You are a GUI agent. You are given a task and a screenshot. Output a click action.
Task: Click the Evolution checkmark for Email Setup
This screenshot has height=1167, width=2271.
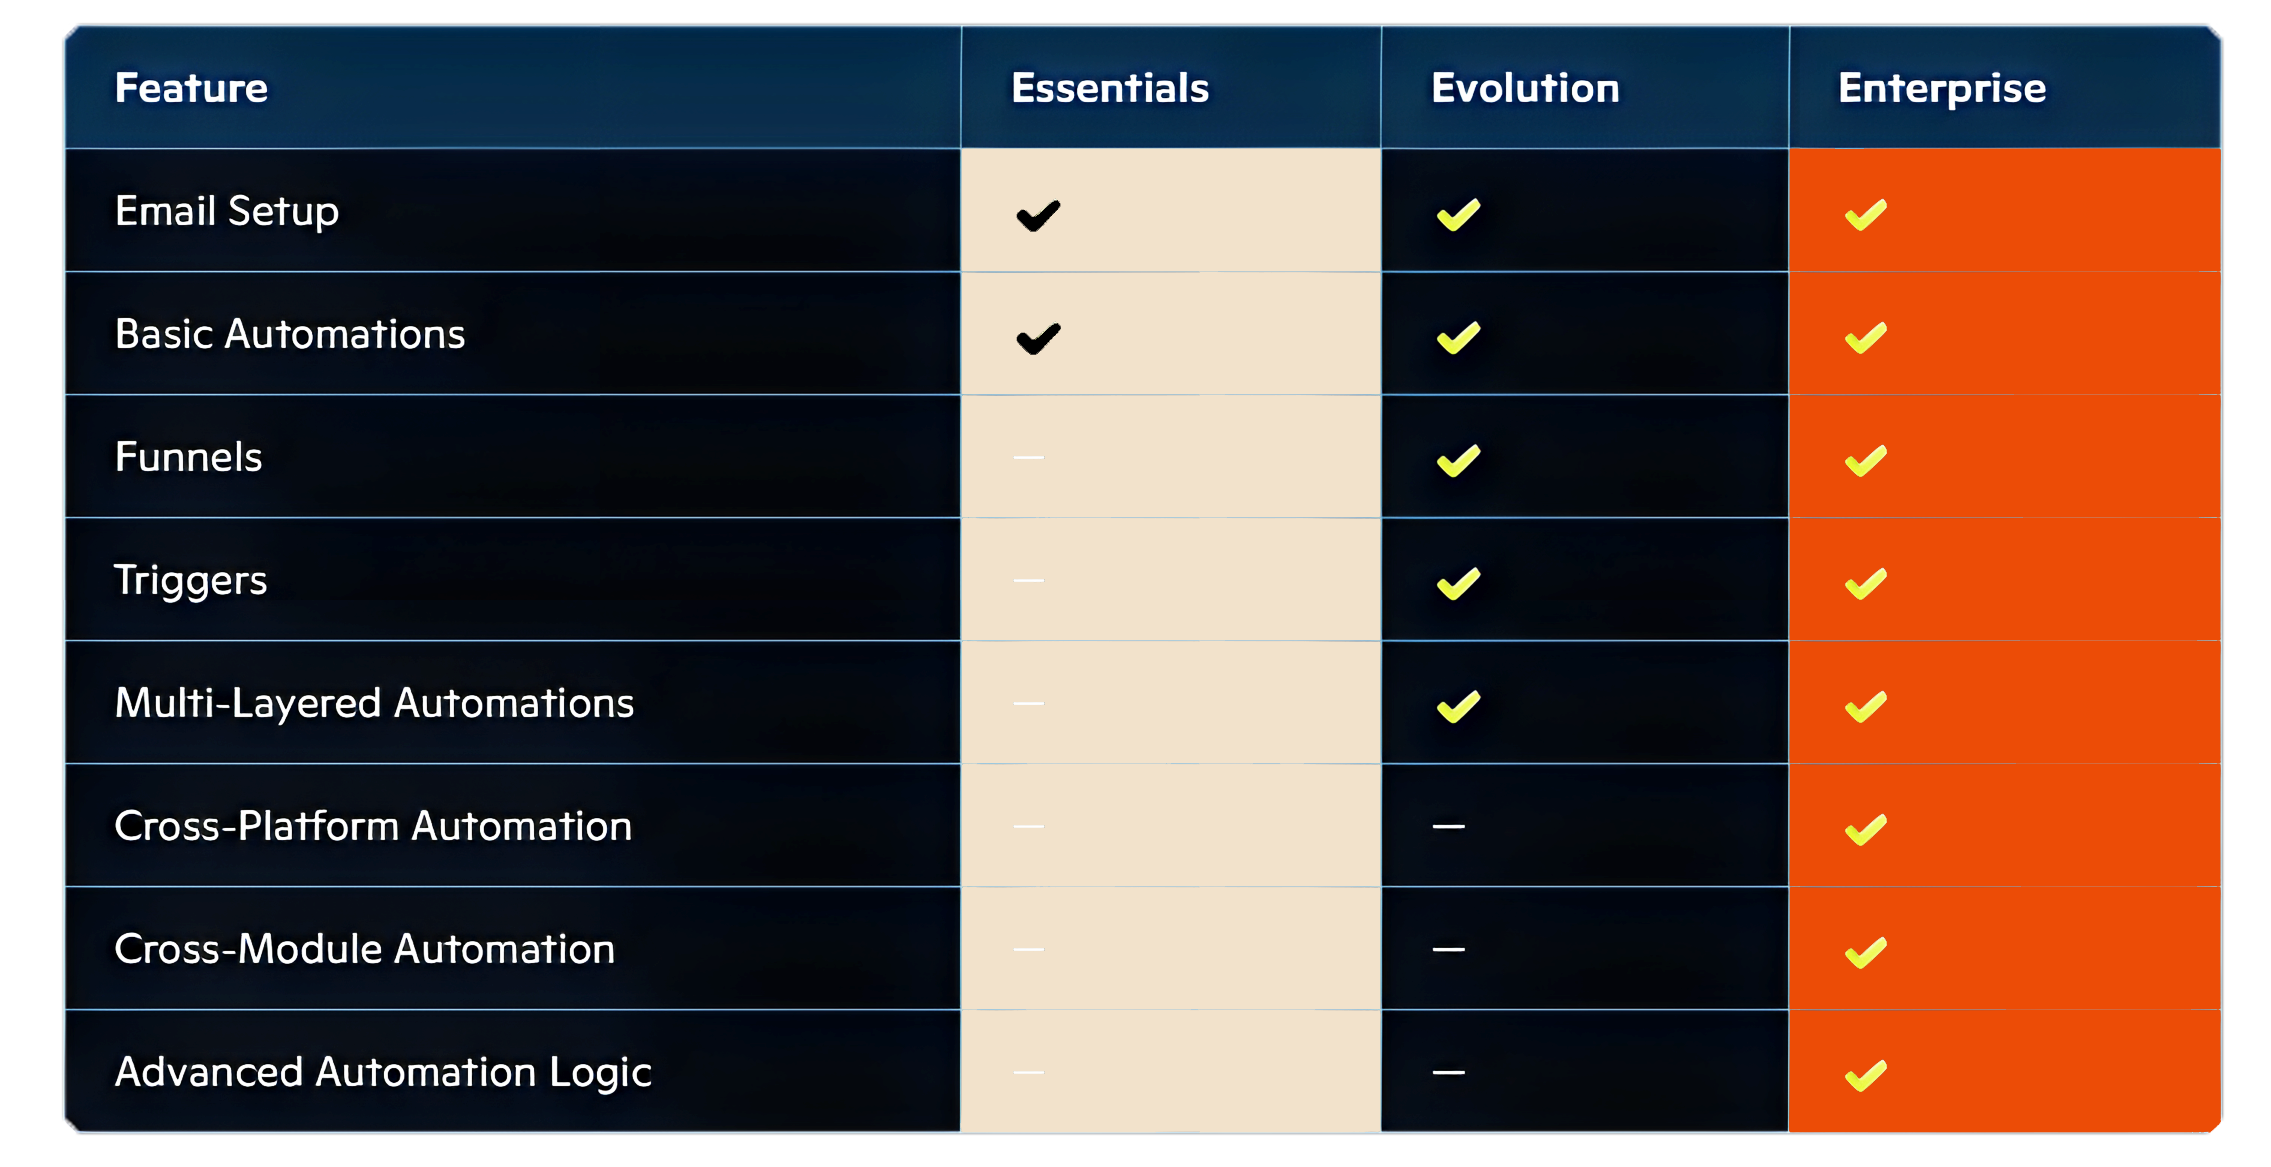pos(1458,215)
